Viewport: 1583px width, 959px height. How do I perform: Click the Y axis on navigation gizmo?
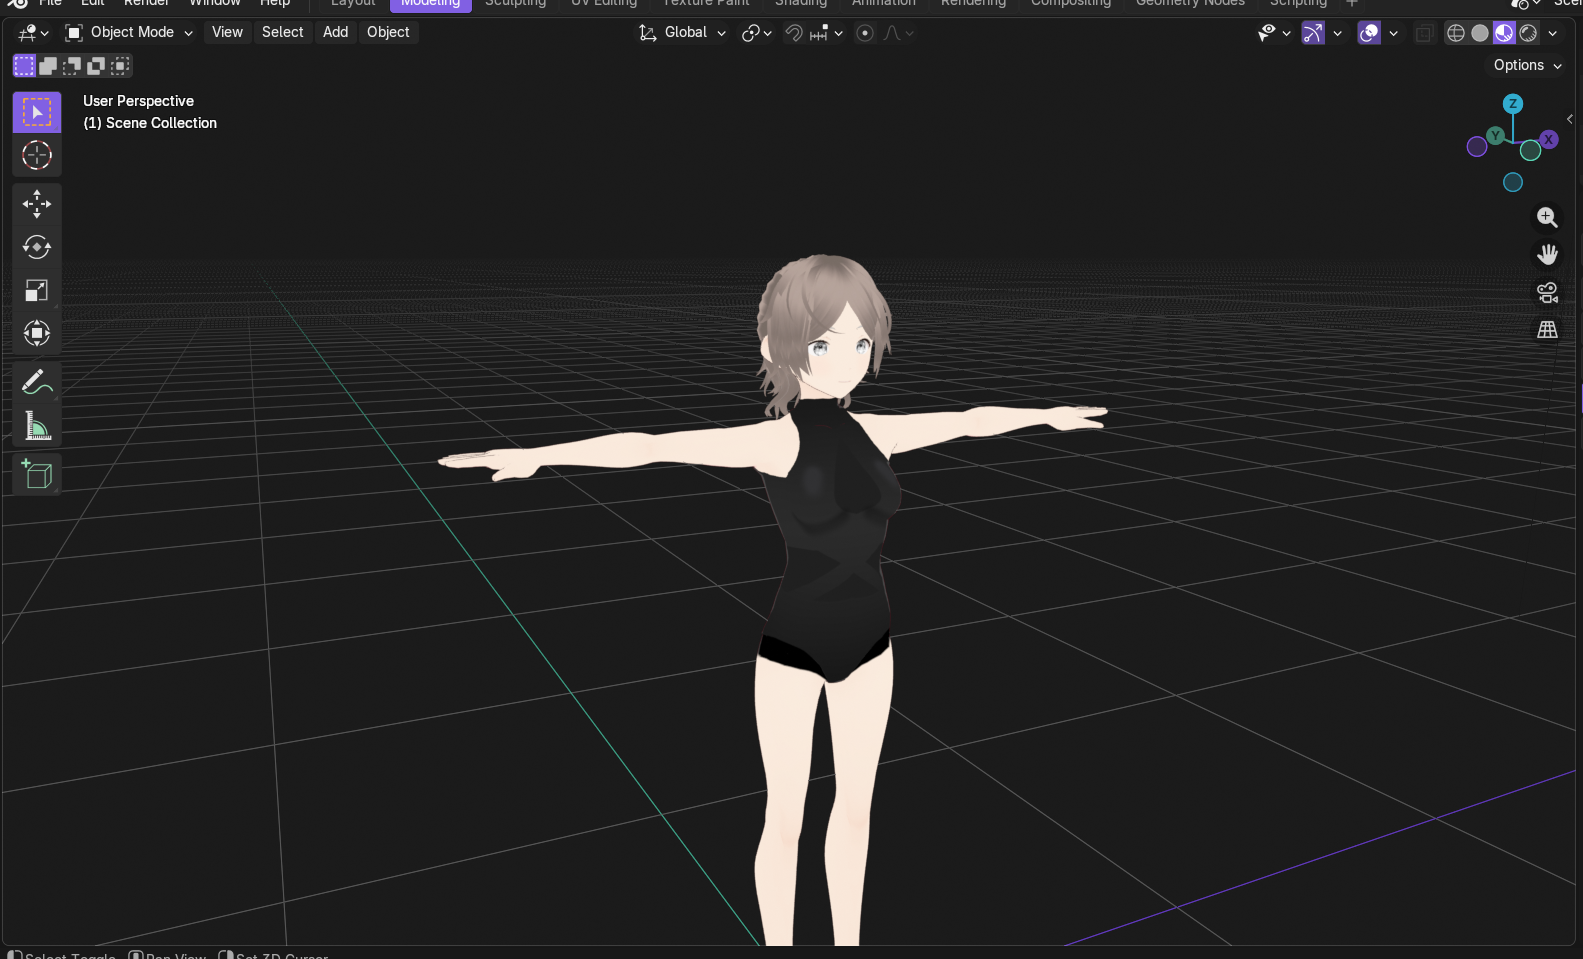[1495, 135]
